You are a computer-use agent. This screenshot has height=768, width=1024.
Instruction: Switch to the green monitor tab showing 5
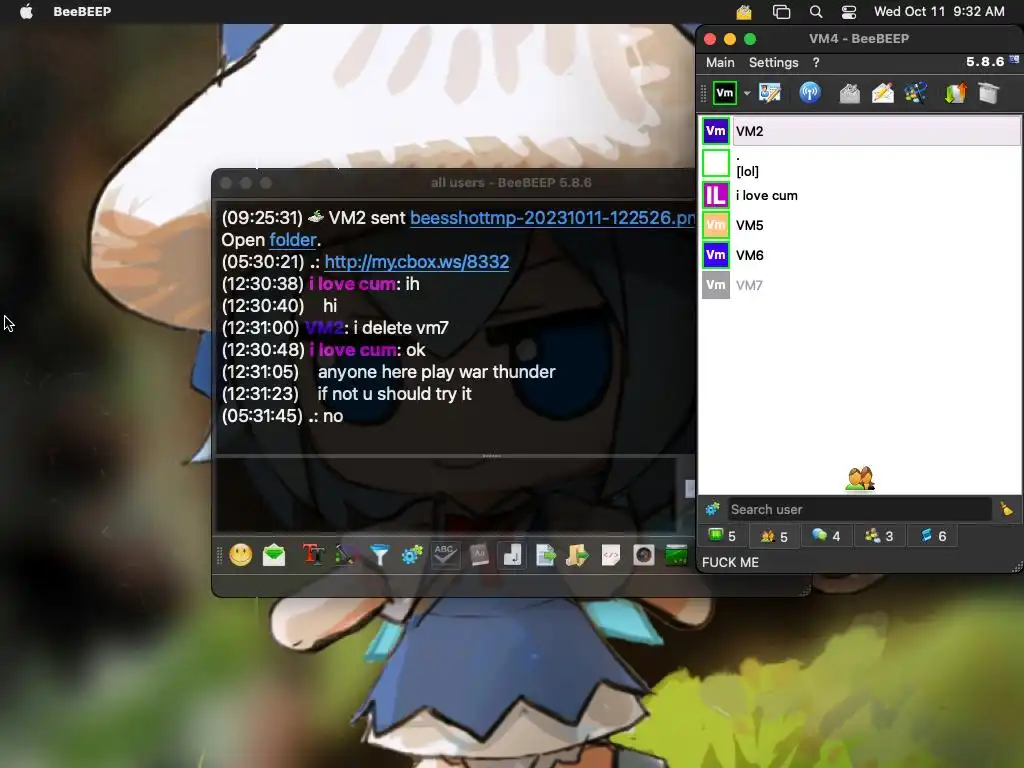pos(722,536)
